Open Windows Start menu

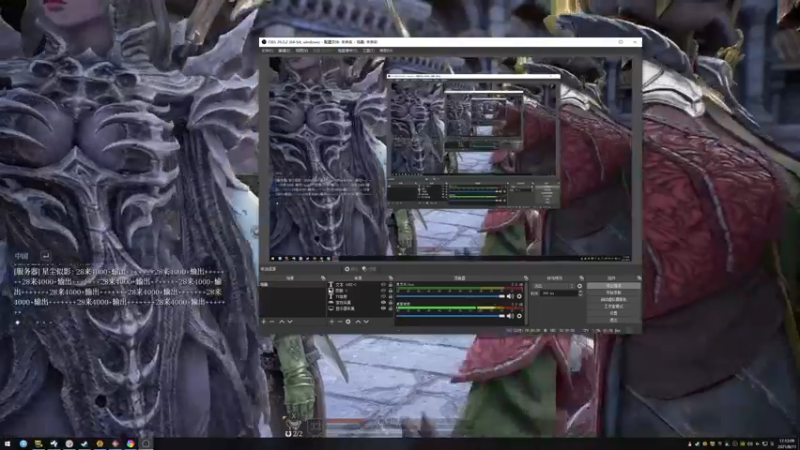pos(7,444)
